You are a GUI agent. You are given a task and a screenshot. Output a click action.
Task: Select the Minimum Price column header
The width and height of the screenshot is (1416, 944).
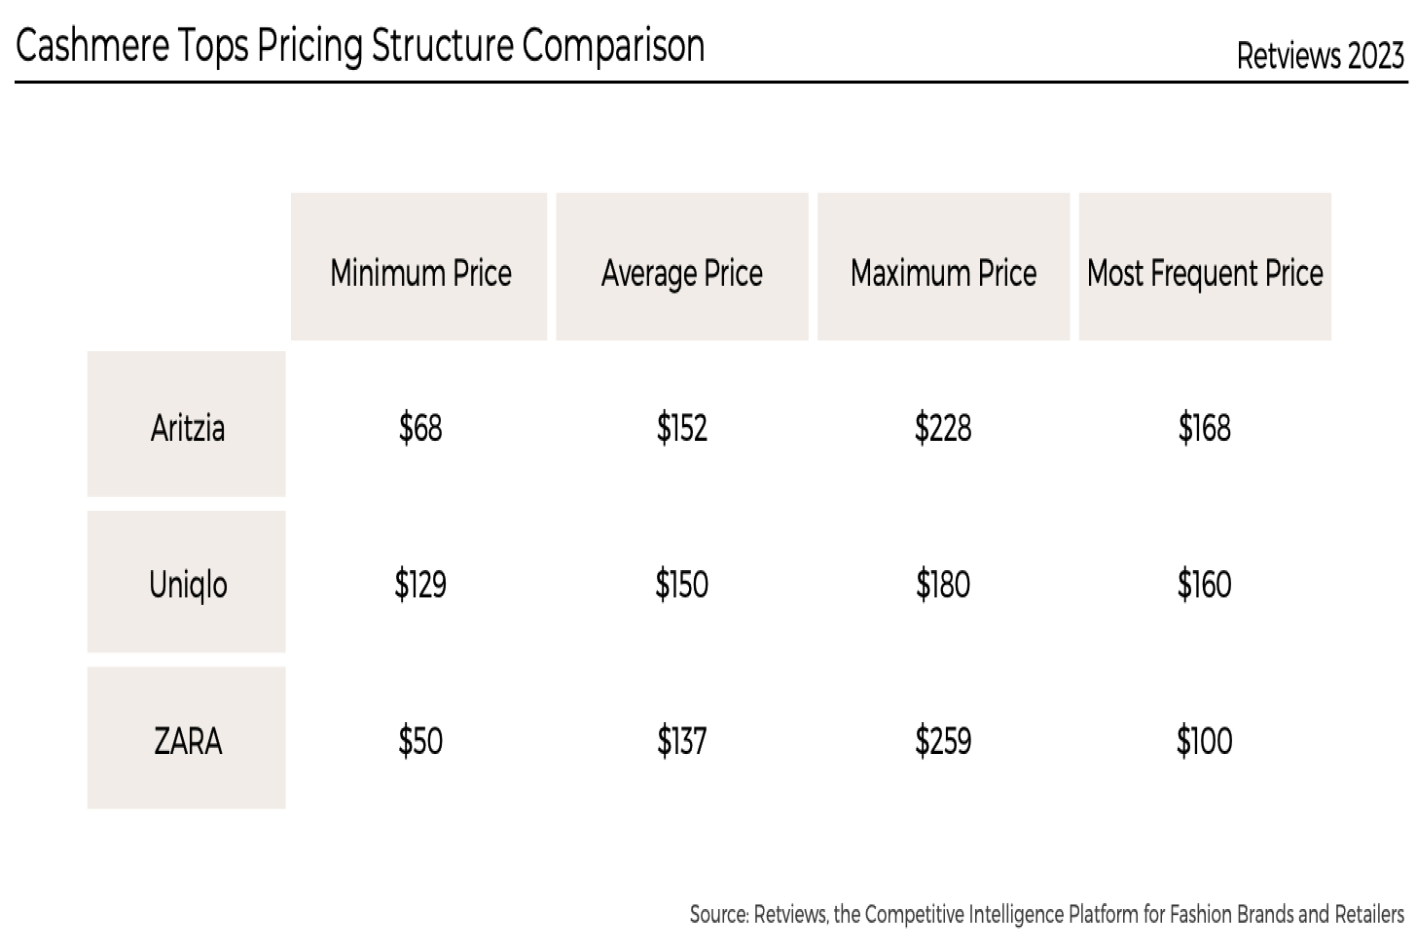pyautogui.click(x=420, y=272)
